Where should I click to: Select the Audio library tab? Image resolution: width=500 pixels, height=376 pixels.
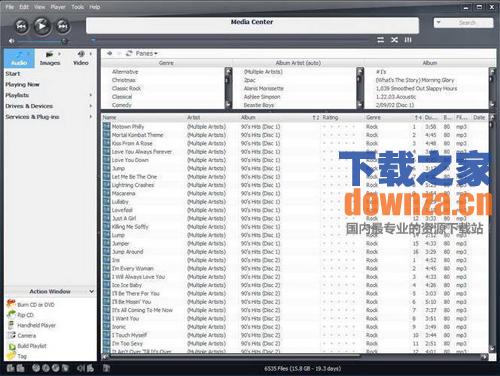tap(19, 58)
